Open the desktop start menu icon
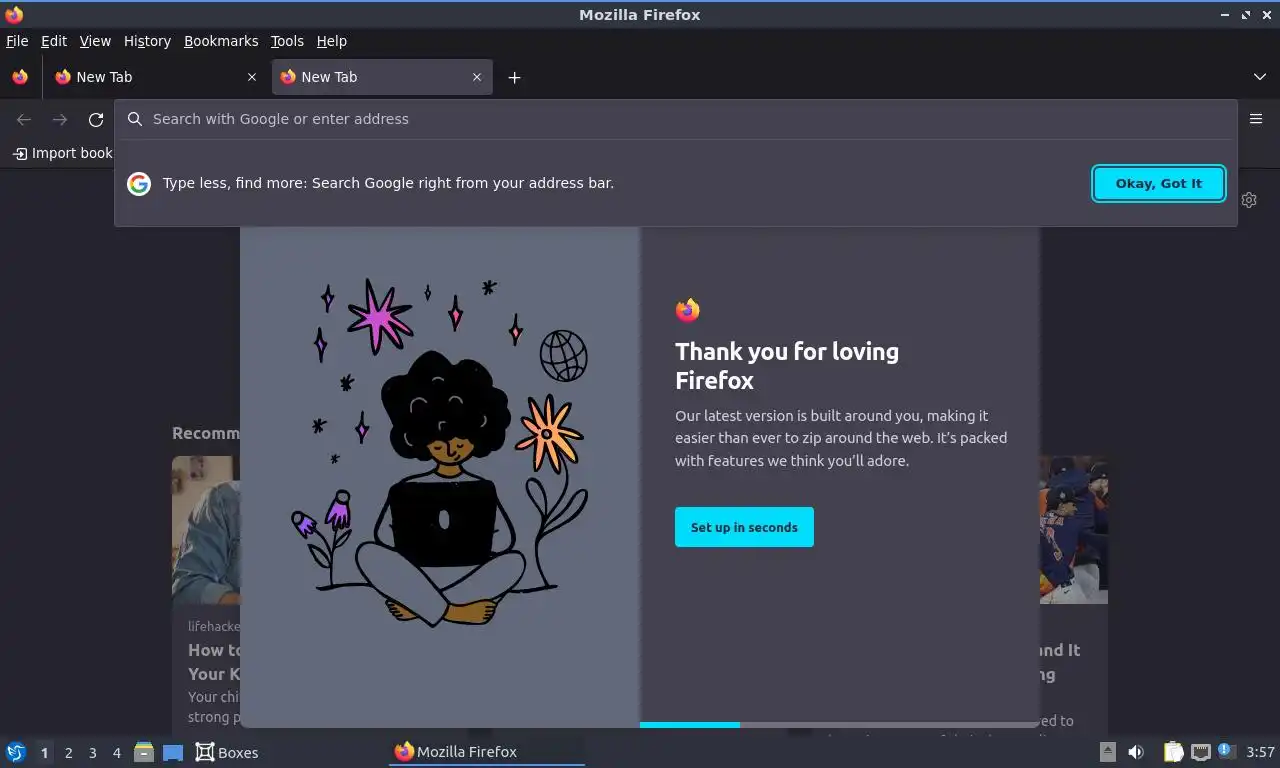This screenshot has width=1280, height=768. click(16, 752)
